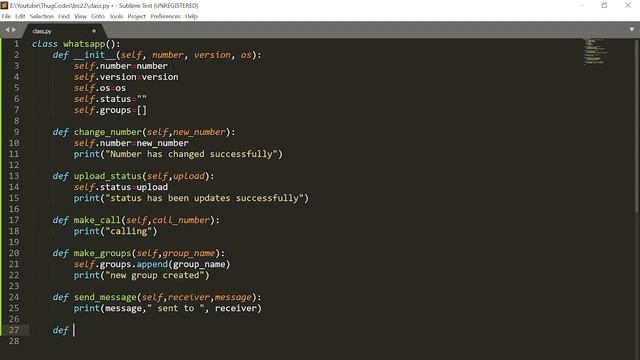This screenshot has width=640, height=360.
Task: Click the "new group created" string
Action: coord(155,275)
